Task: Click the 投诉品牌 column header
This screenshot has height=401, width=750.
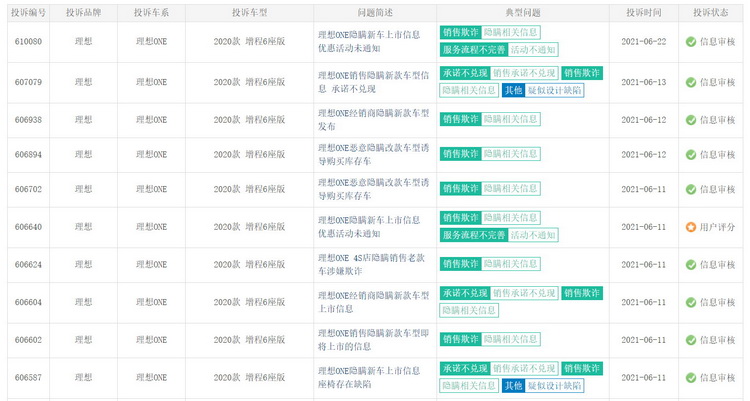Action: point(83,13)
